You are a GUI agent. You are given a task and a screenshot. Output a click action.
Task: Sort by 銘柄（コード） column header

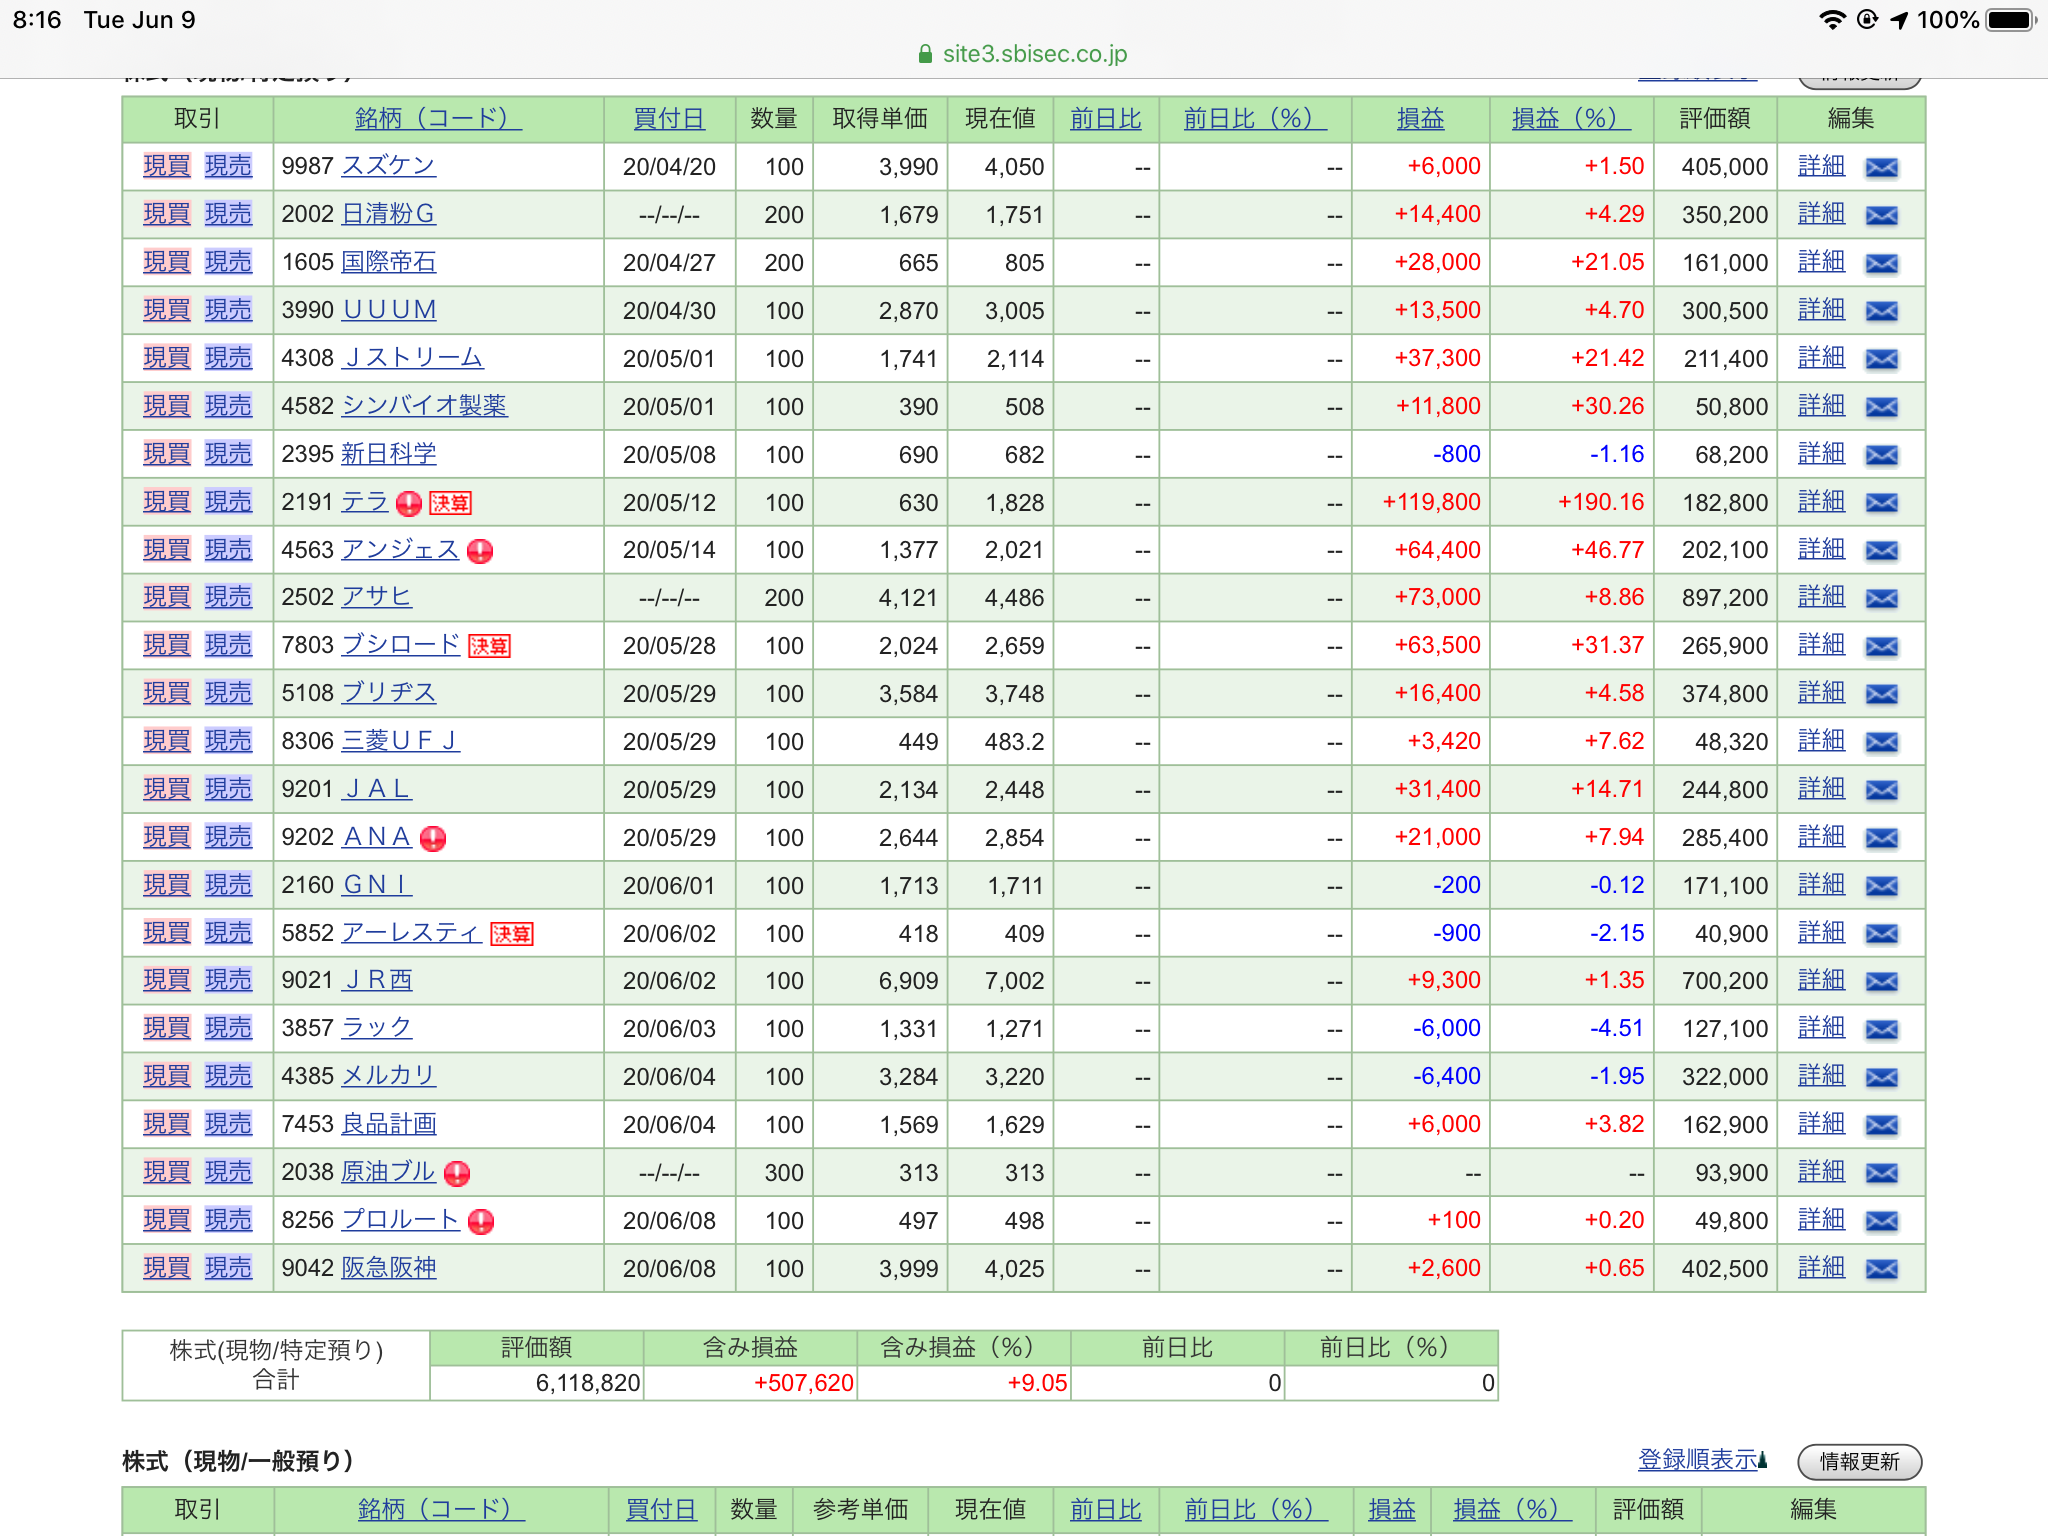[438, 119]
